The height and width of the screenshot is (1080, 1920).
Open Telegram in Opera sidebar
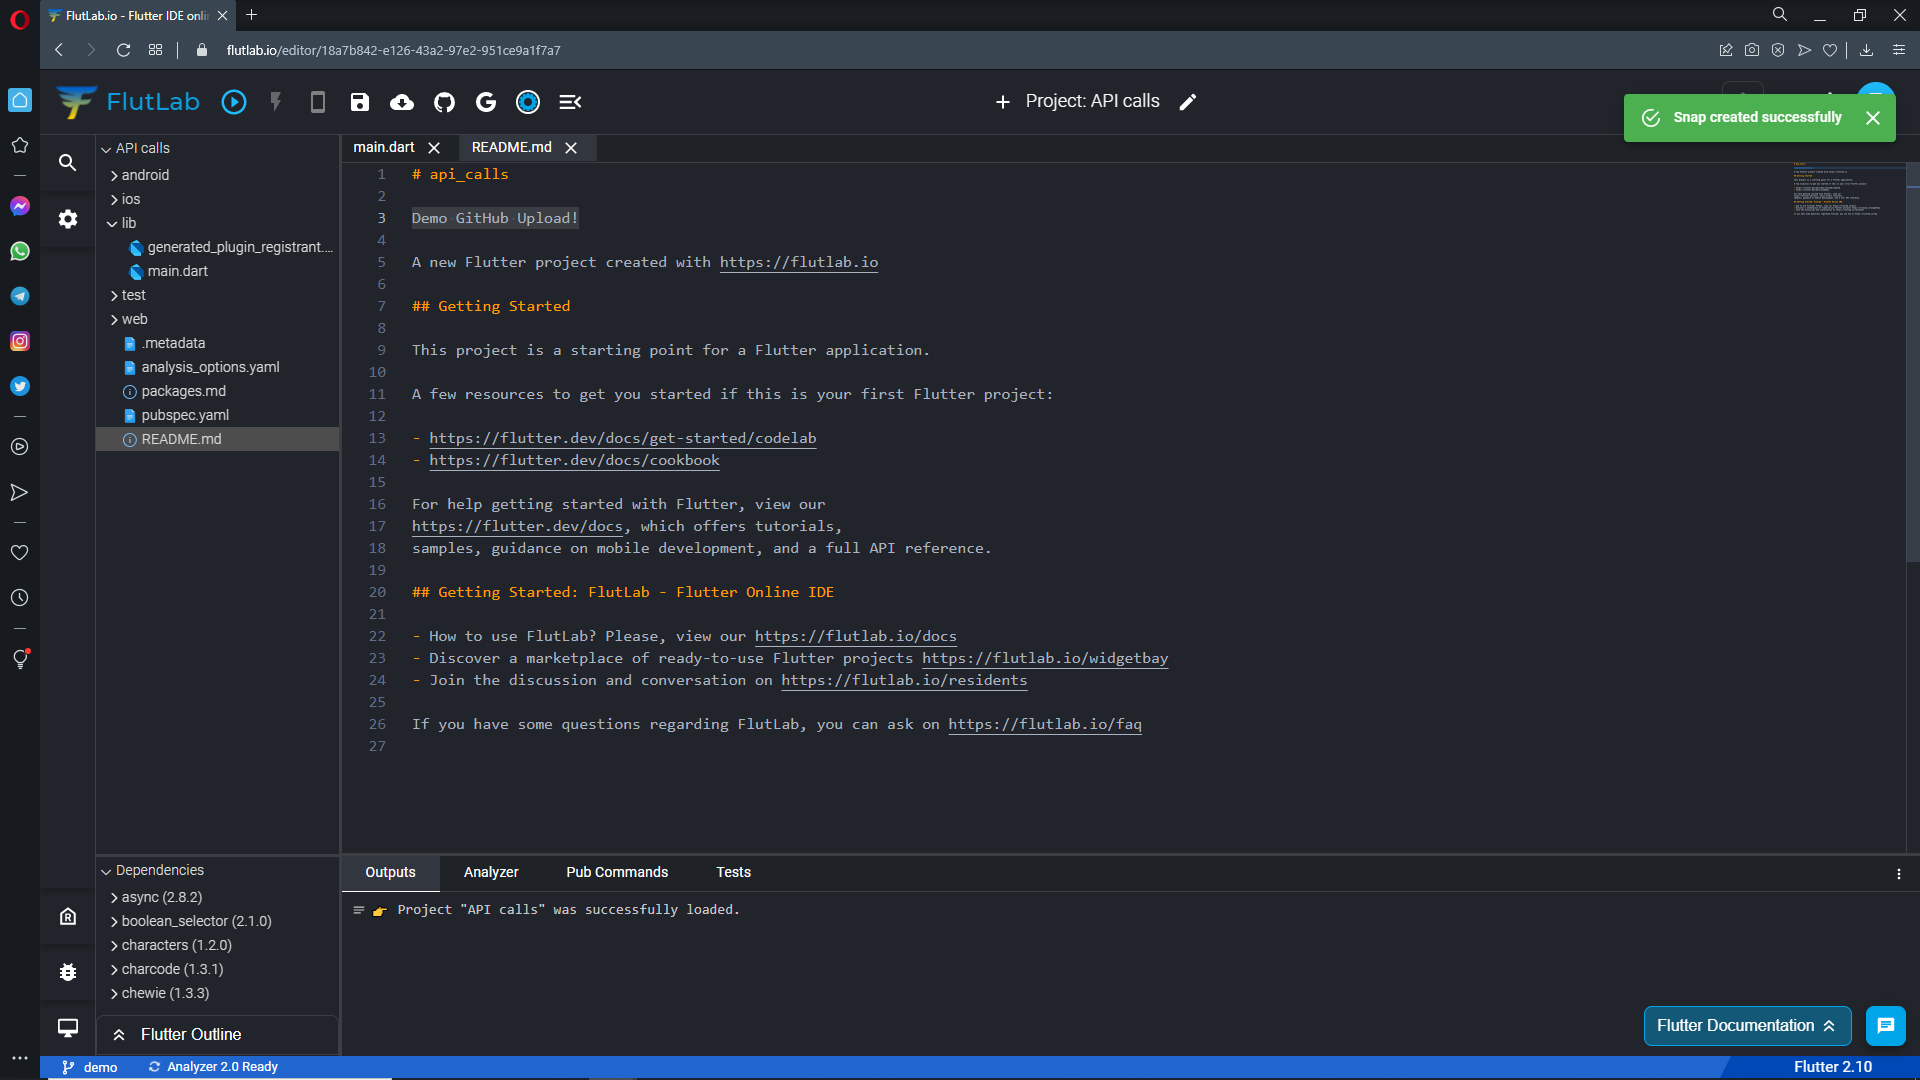(20, 296)
